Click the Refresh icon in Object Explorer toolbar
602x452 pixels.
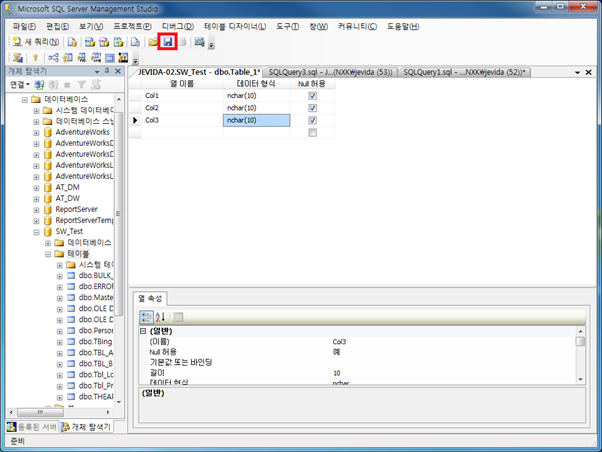[x=96, y=84]
